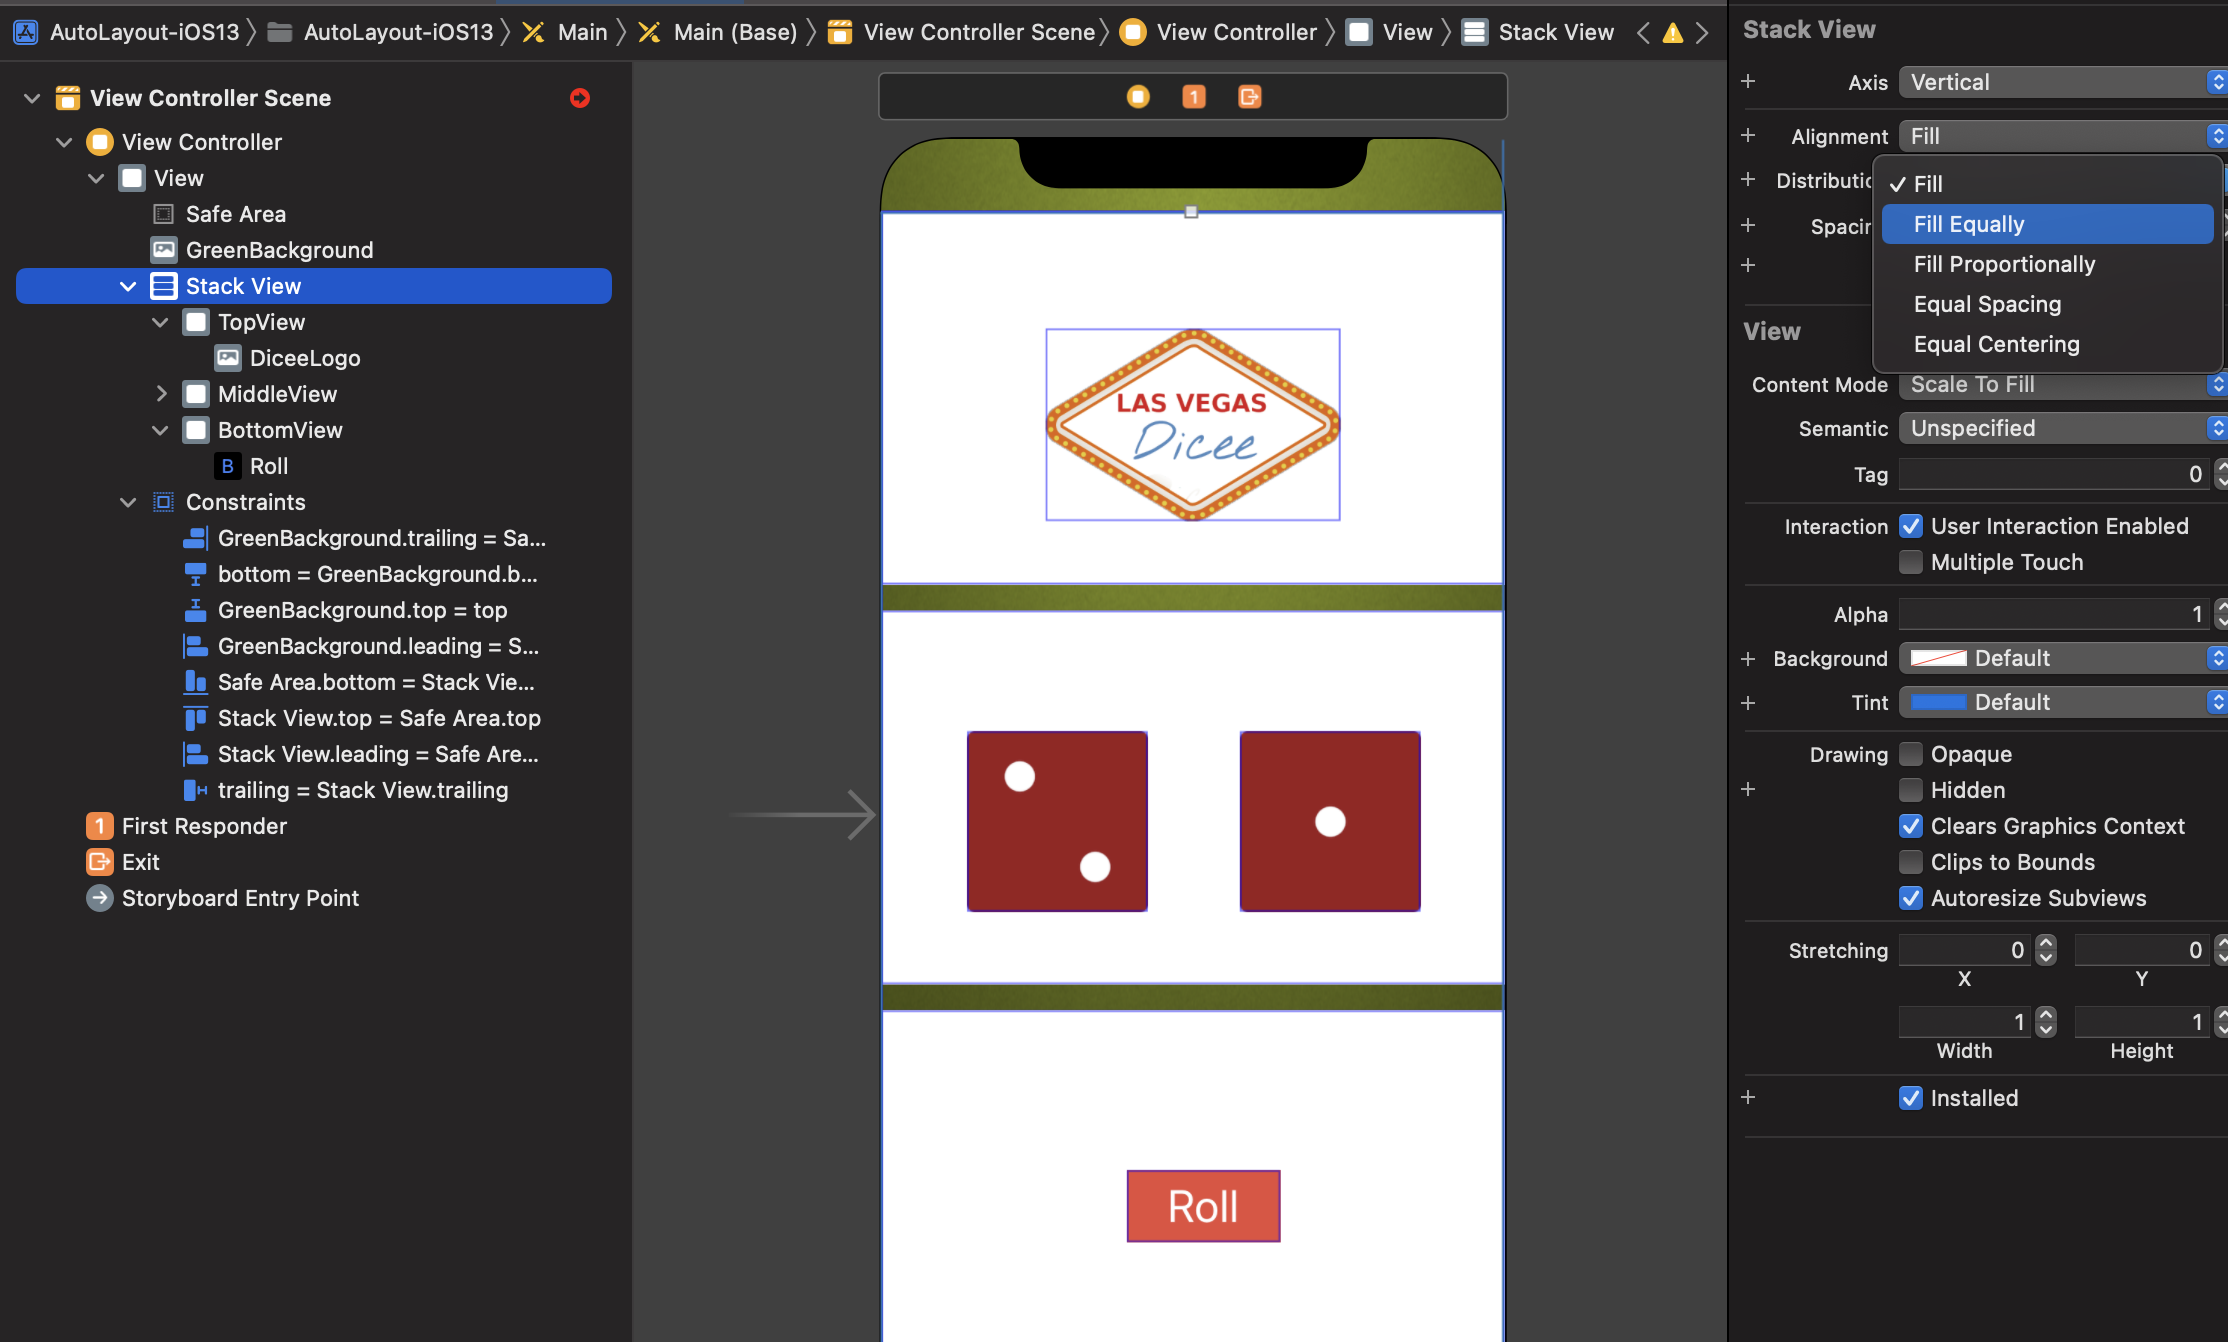Select the DiceeLogo image view item
Viewport: 2228px width, 1342px height.
304,358
